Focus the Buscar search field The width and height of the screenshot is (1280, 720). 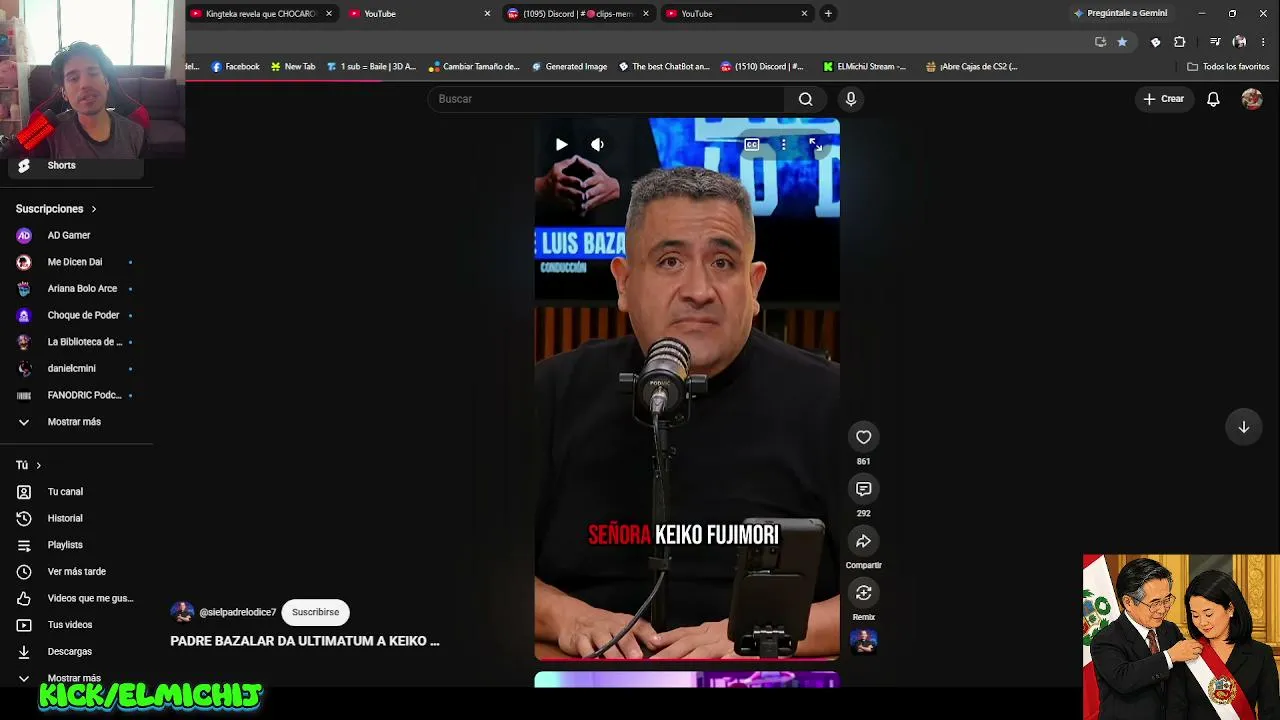point(607,99)
